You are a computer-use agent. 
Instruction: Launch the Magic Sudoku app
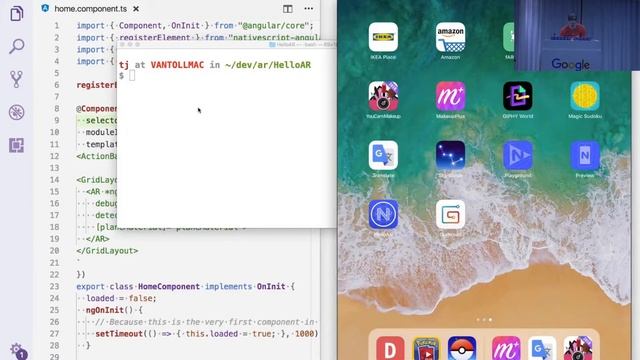coord(585,96)
